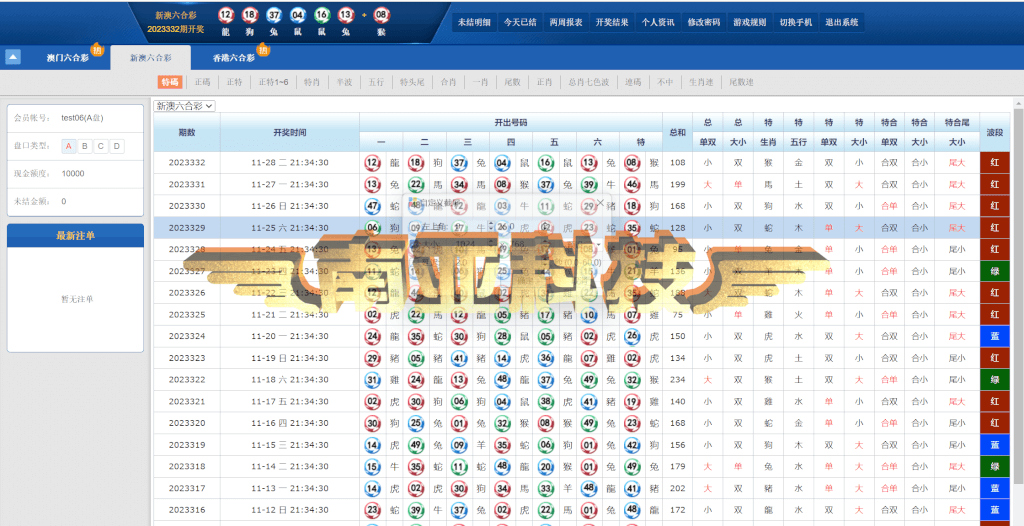The width and height of the screenshot is (1024, 526).
Task: Click ball 46 in row 2023331
Action: 632,184
